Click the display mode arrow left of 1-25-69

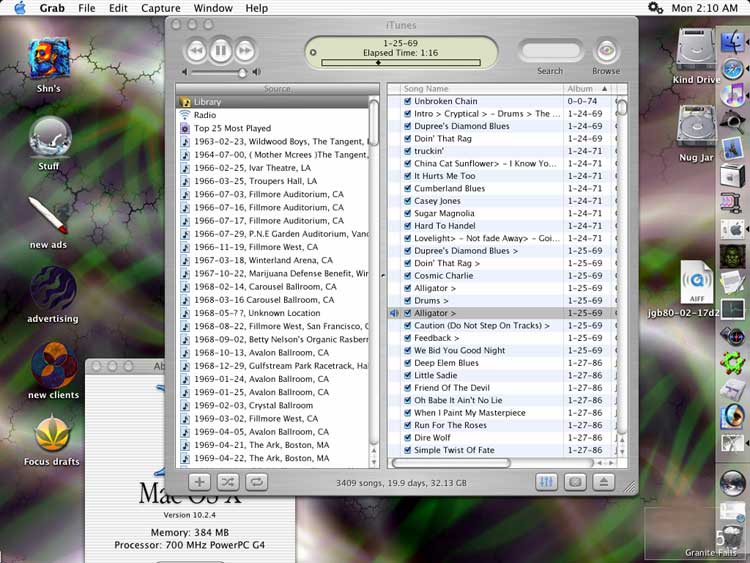[313, 53]
